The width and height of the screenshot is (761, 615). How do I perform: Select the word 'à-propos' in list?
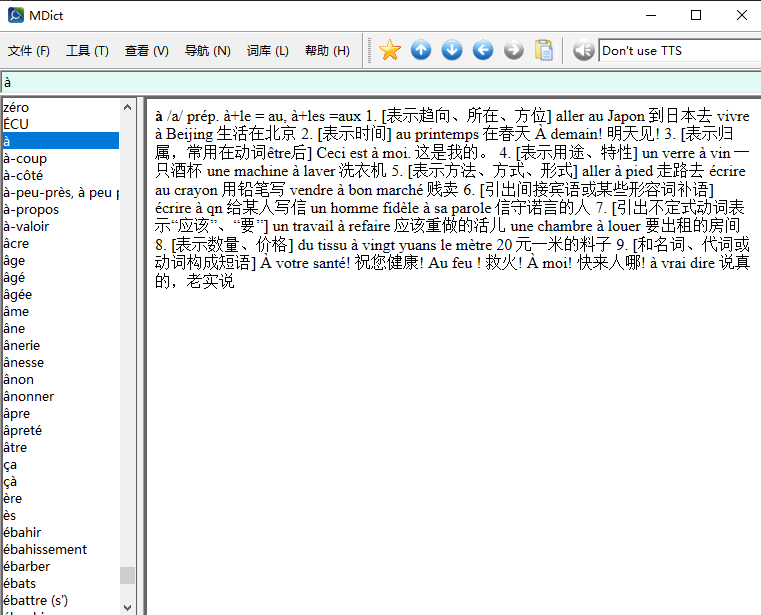click(x=31, y=210)
